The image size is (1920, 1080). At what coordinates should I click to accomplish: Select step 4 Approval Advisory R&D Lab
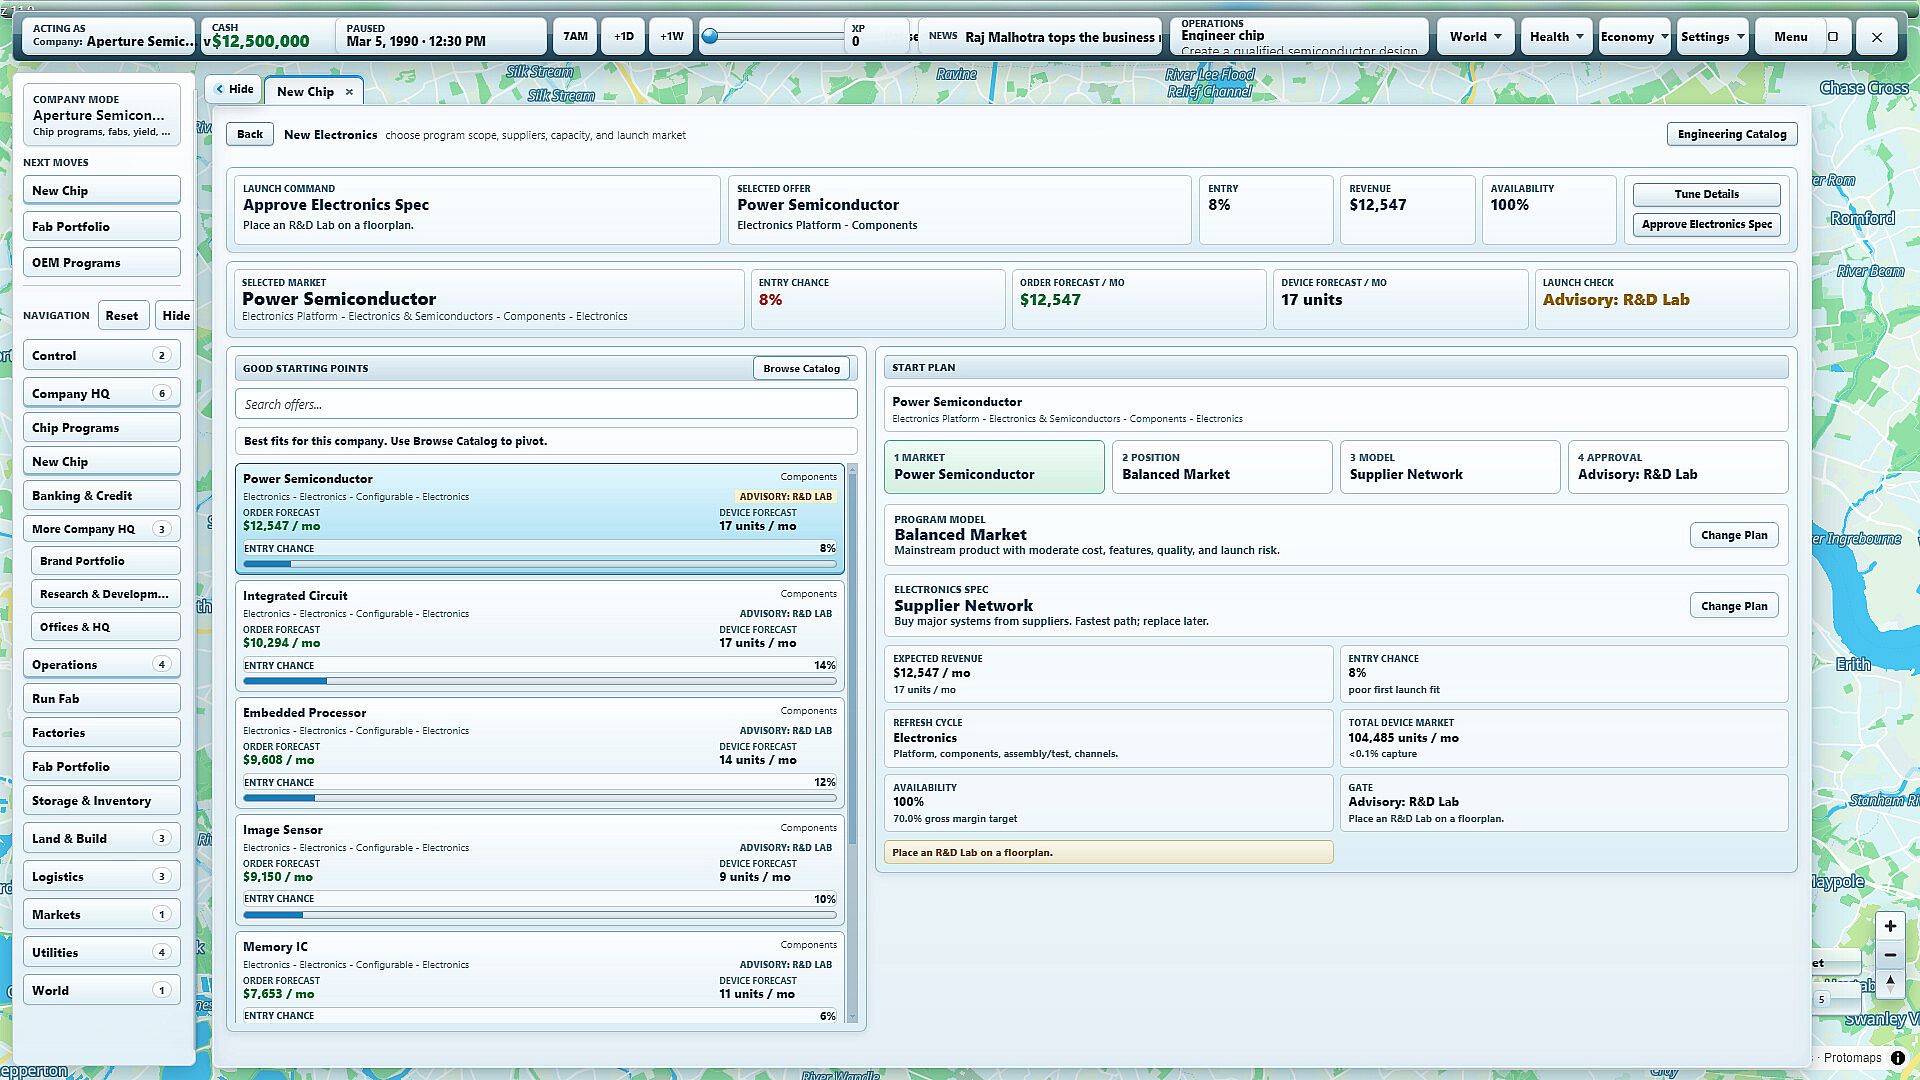pyautogui.click(x=1678, y=467)
